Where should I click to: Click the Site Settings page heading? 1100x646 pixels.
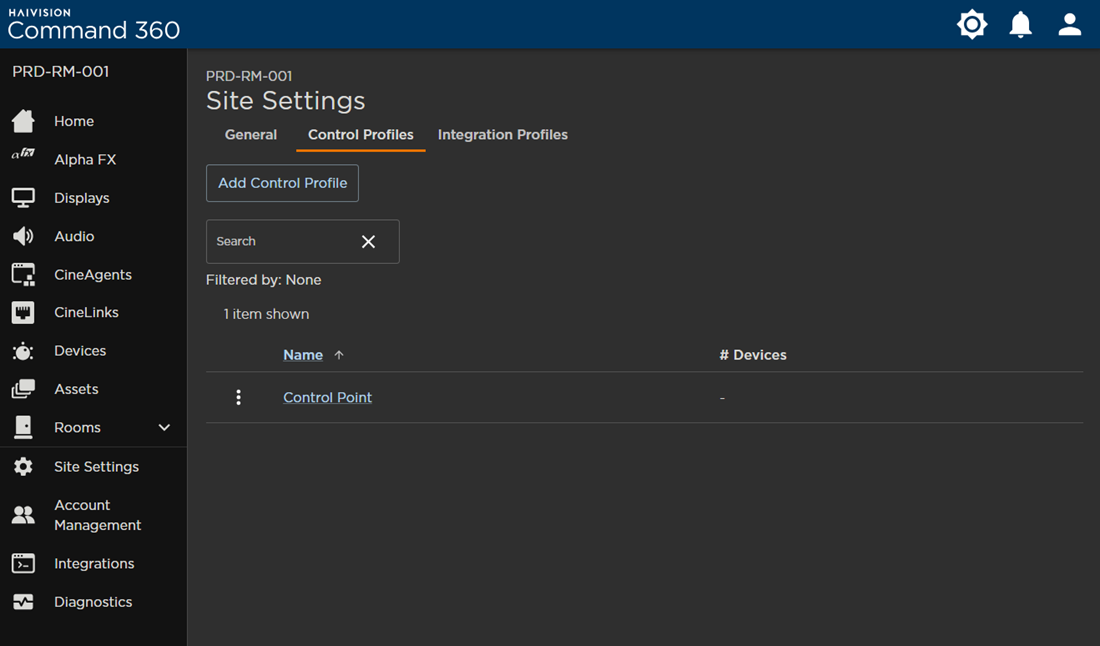pyautogui.click(x=286, y=101)
